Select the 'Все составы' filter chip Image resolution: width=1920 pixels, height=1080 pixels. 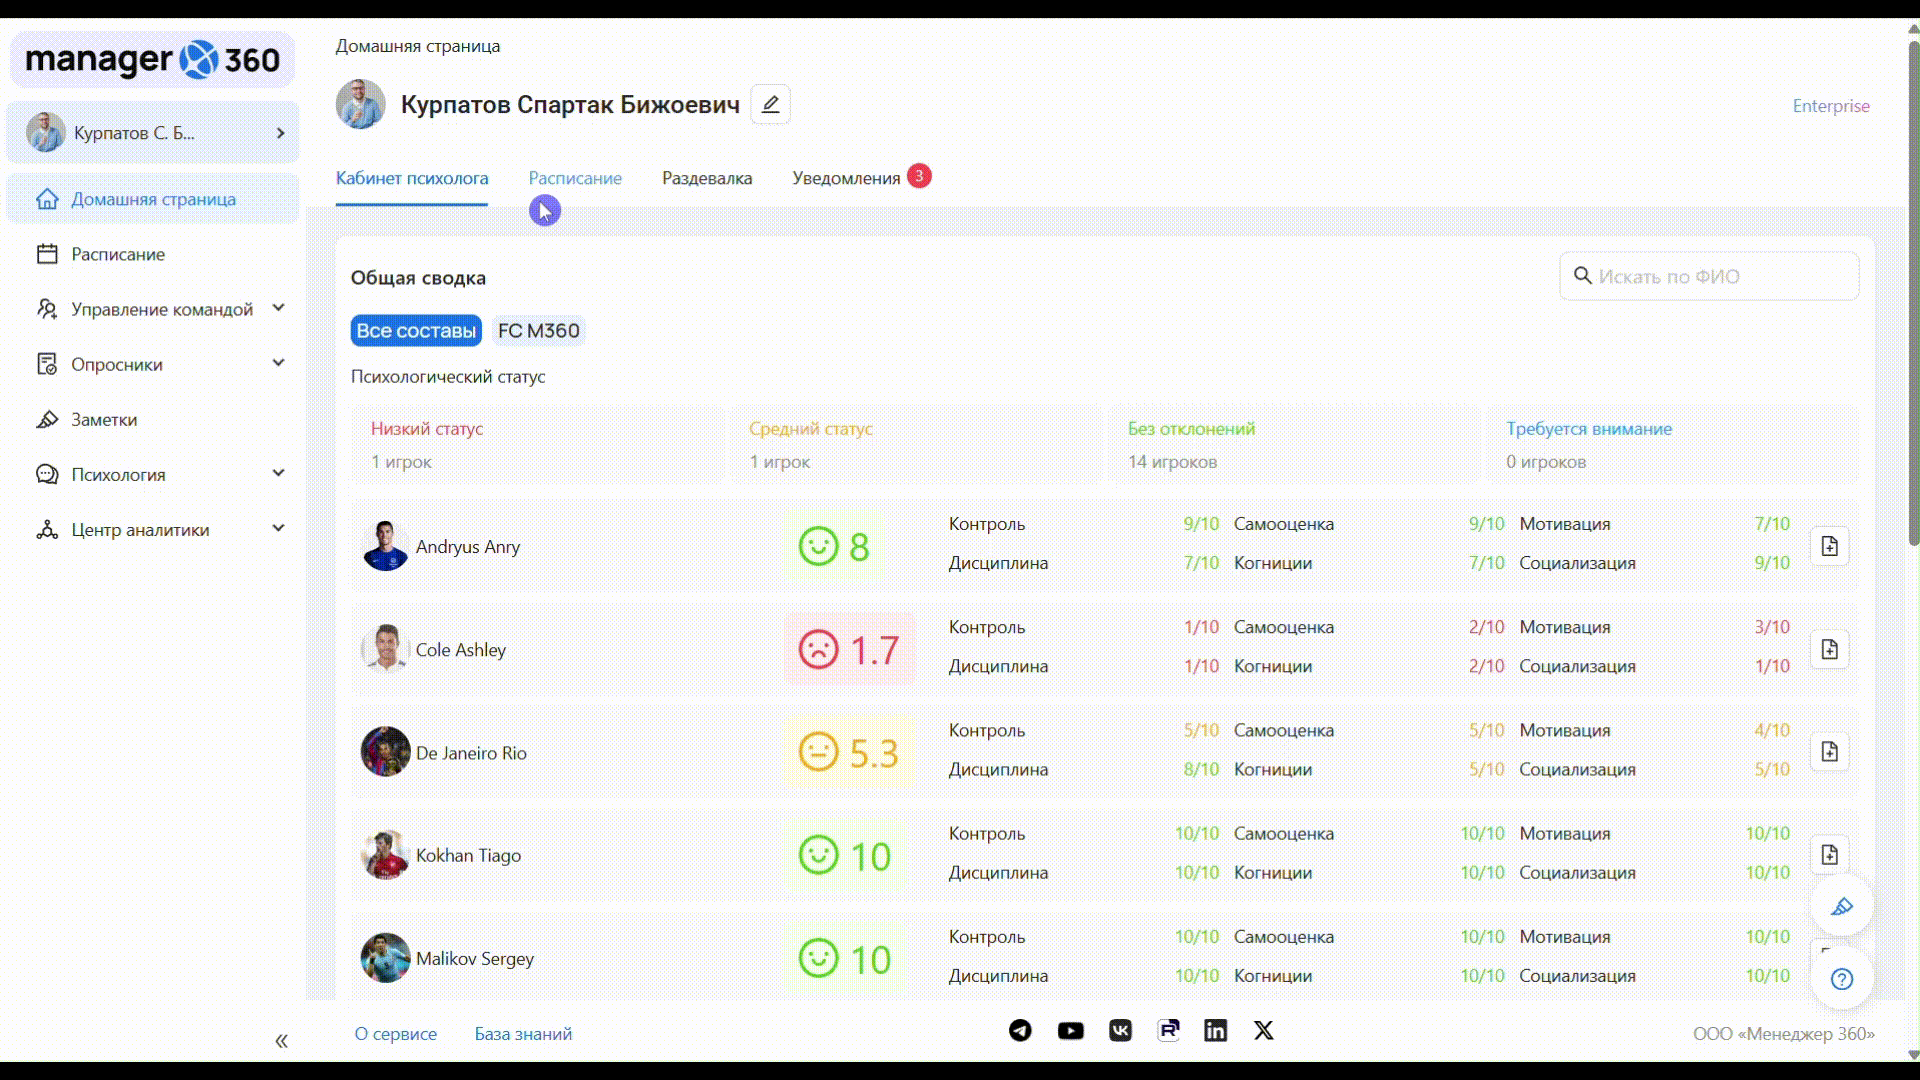pos(415,331)
